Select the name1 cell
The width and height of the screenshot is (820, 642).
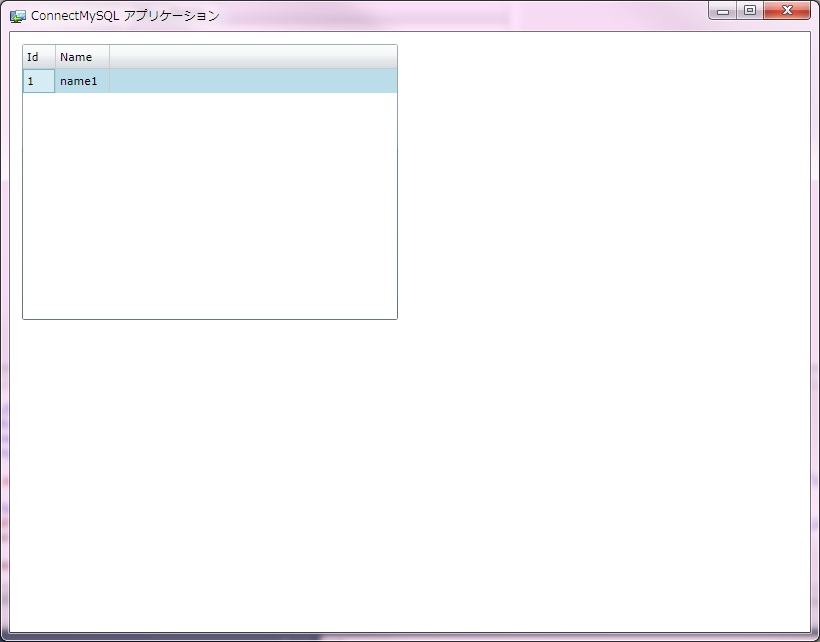pos(83,81)
